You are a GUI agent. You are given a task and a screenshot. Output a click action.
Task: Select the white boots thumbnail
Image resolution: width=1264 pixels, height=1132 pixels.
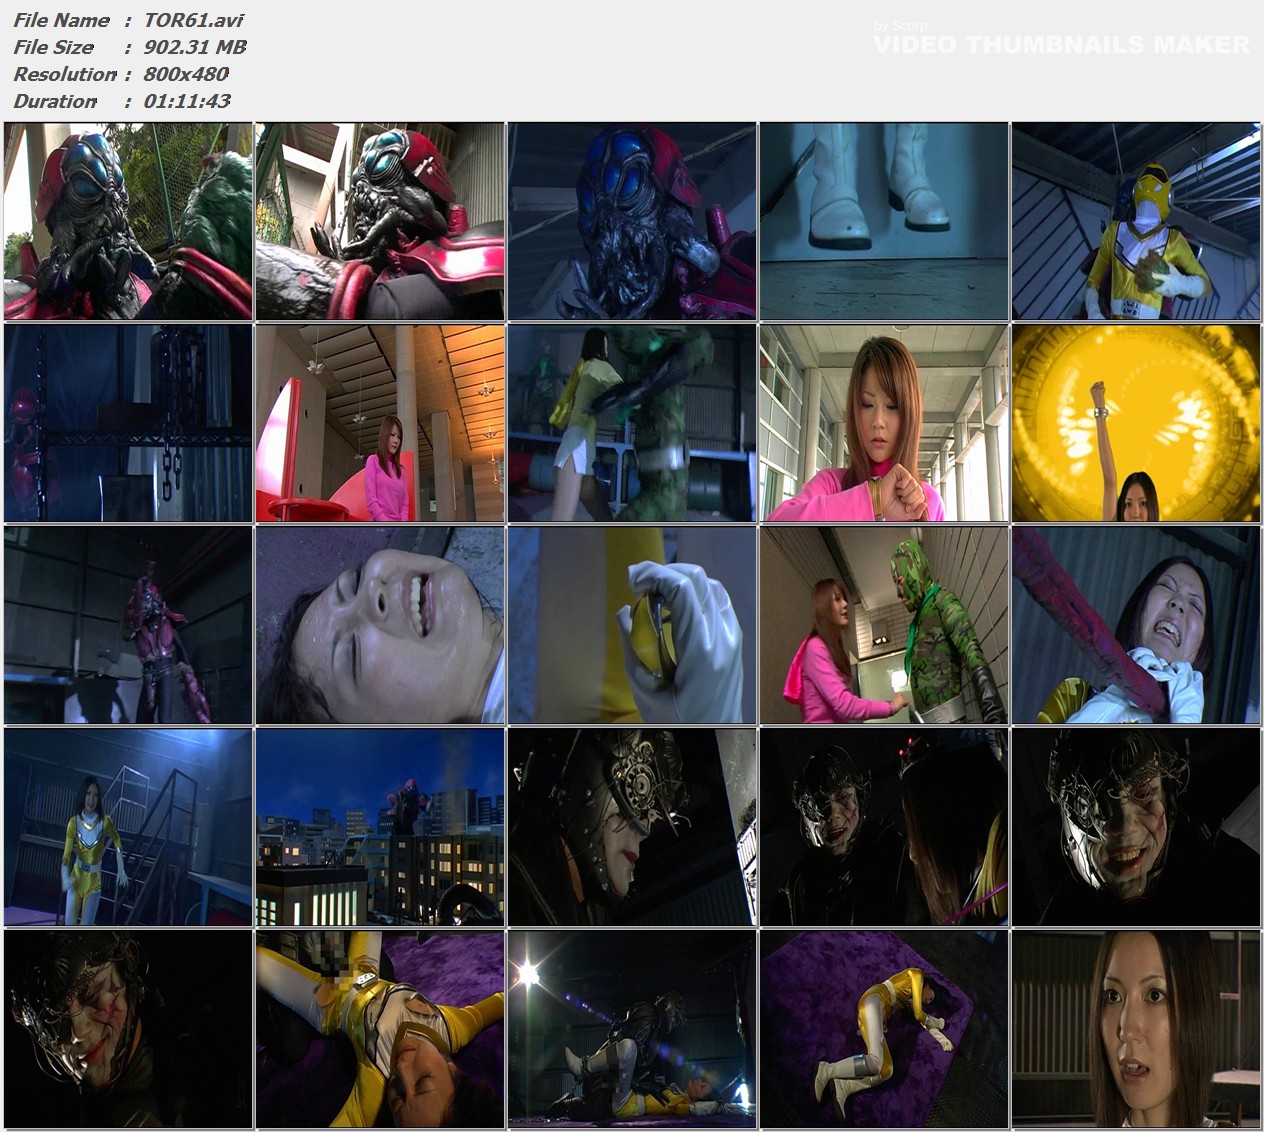[x=884, y=221]
